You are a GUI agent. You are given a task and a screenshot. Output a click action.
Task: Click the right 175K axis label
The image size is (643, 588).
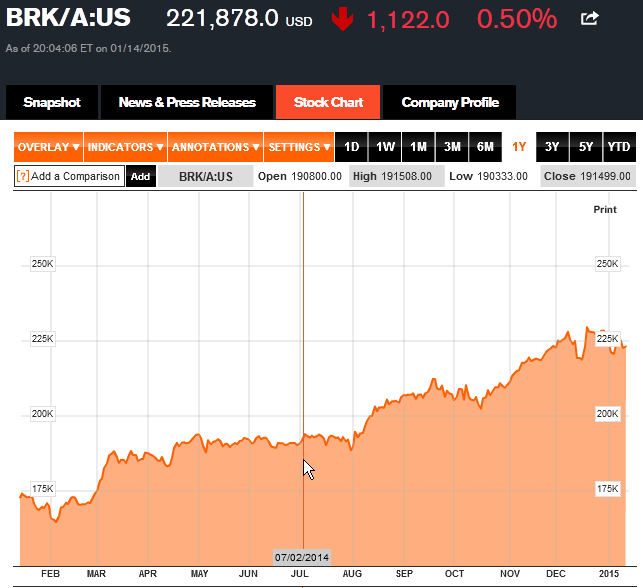click(x=607, y=489)
